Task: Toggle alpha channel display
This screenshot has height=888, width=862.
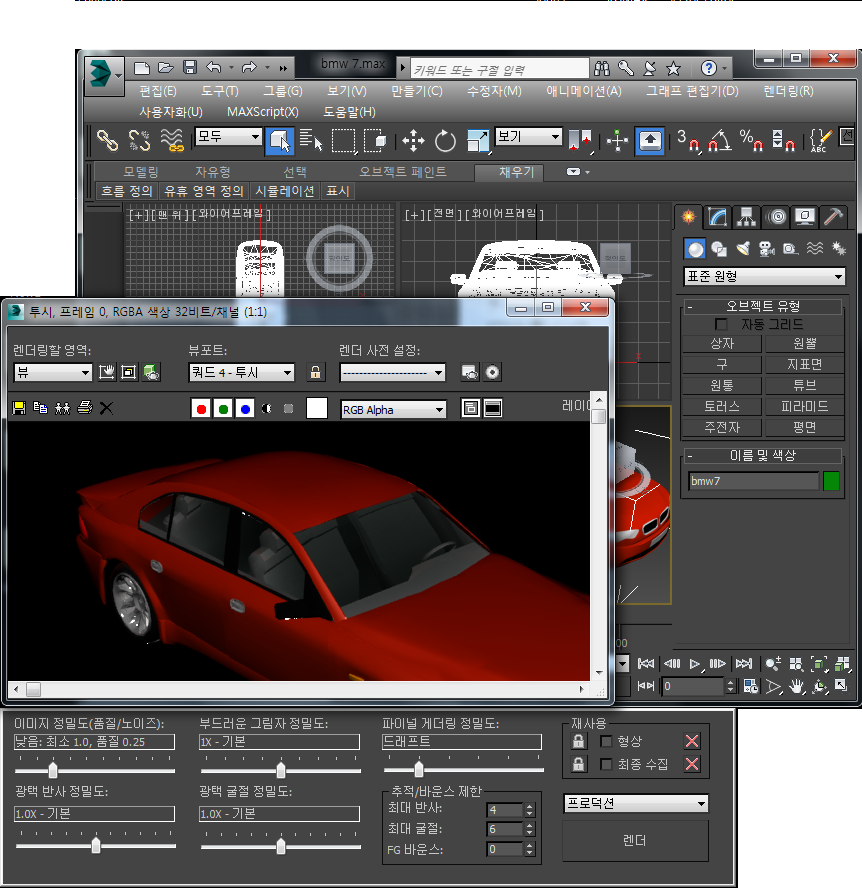Action: (267, 409)
